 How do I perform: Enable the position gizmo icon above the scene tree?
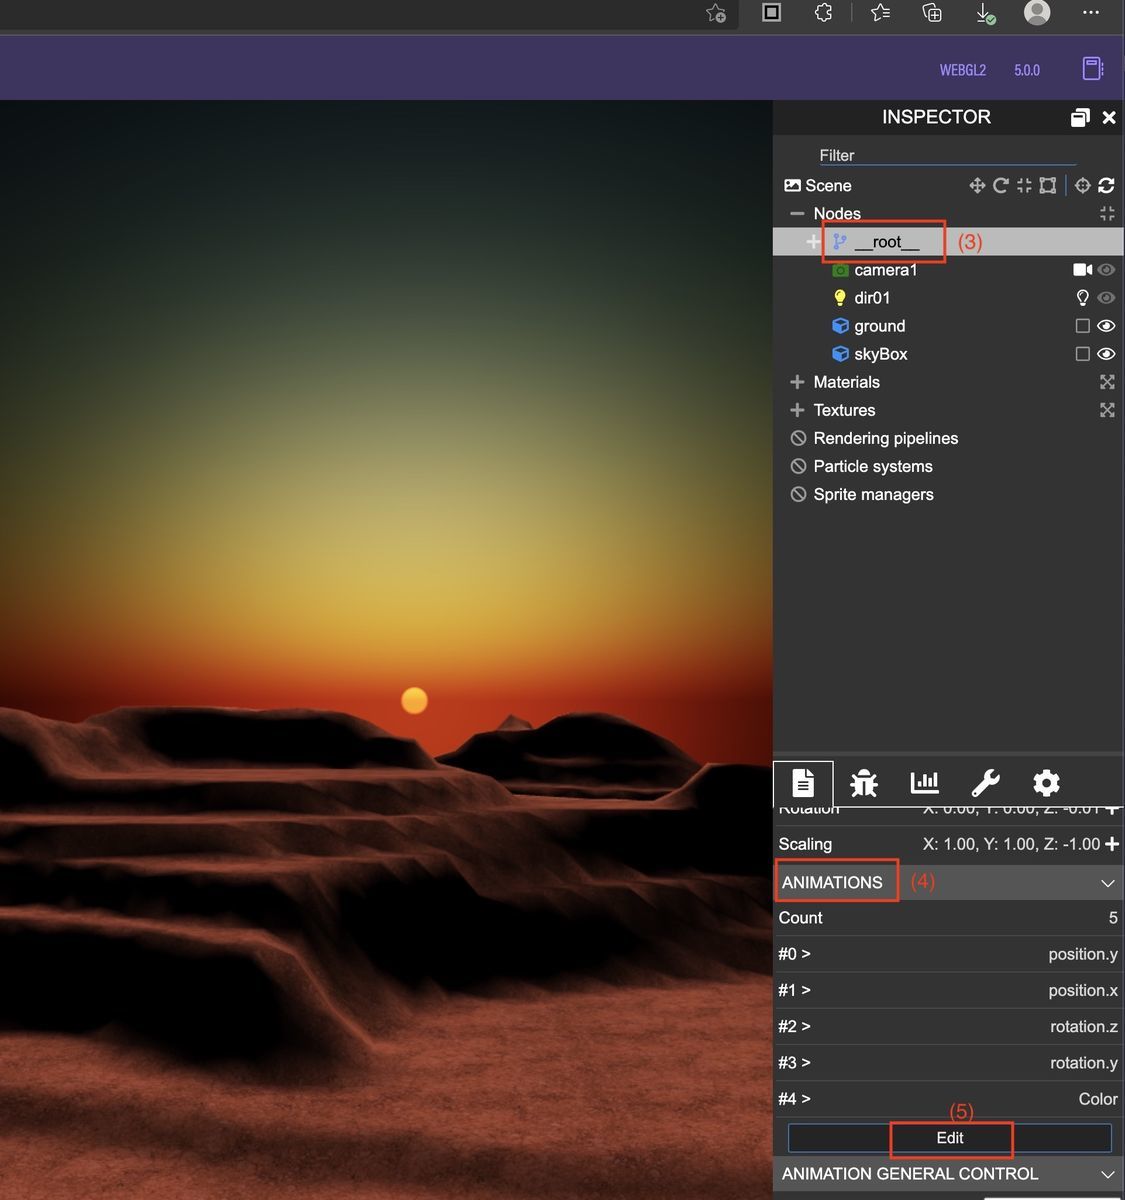click(x=977, y=185)
